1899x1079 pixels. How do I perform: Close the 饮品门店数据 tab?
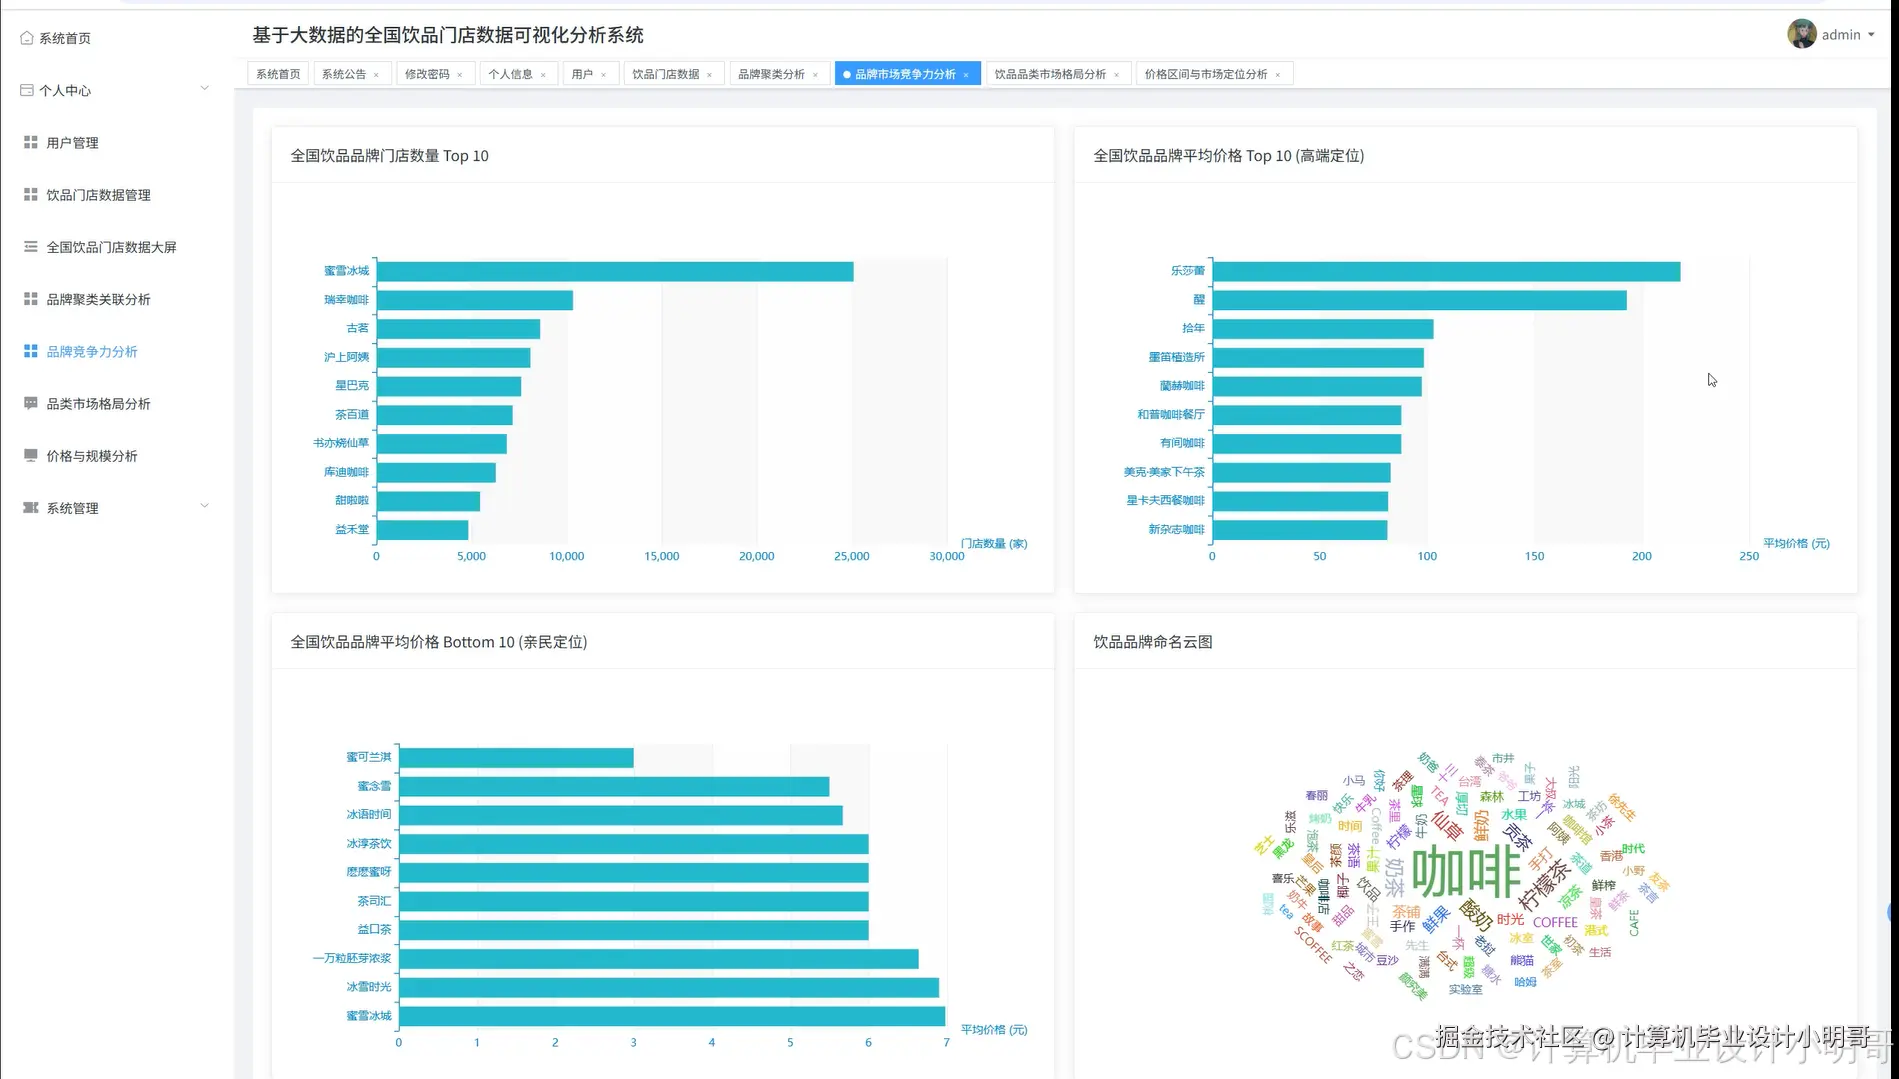[709, 75]
